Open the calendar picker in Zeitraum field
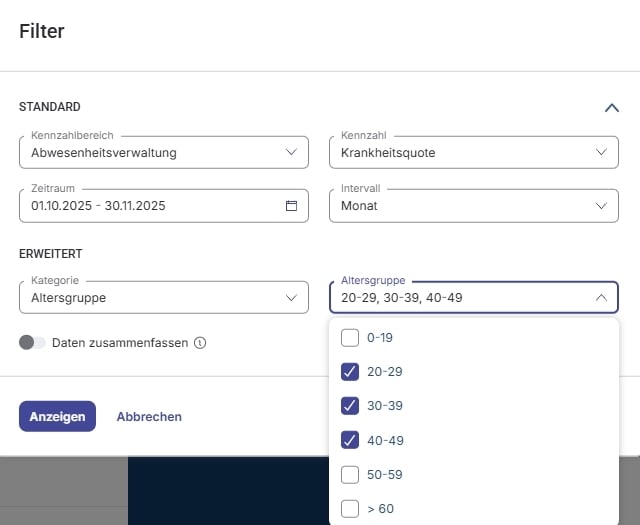The width and height of the screenshot is (640, 525). [x=292, y=206]
